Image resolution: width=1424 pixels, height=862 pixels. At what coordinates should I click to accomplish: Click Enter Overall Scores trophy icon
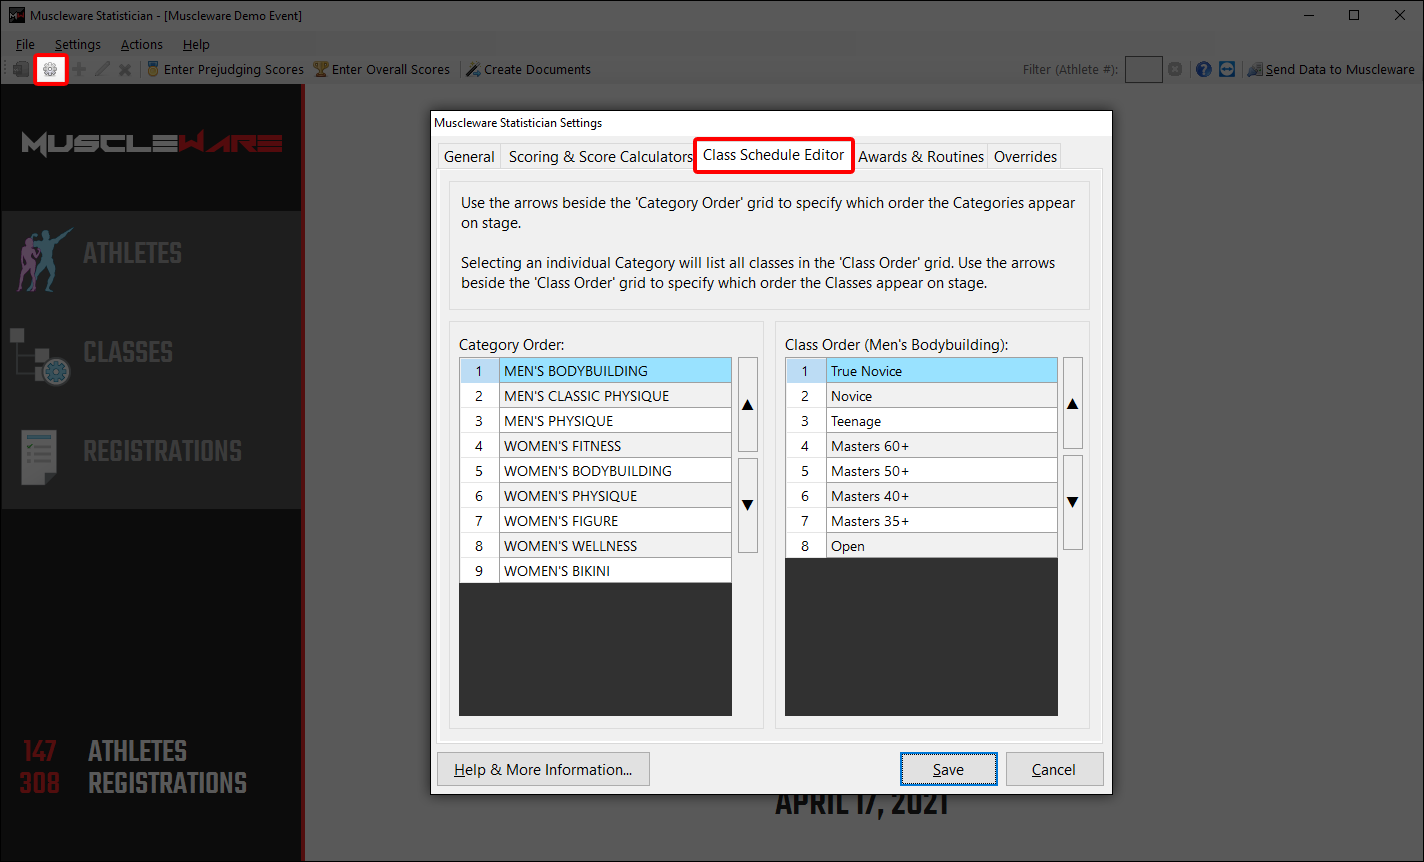321,70
